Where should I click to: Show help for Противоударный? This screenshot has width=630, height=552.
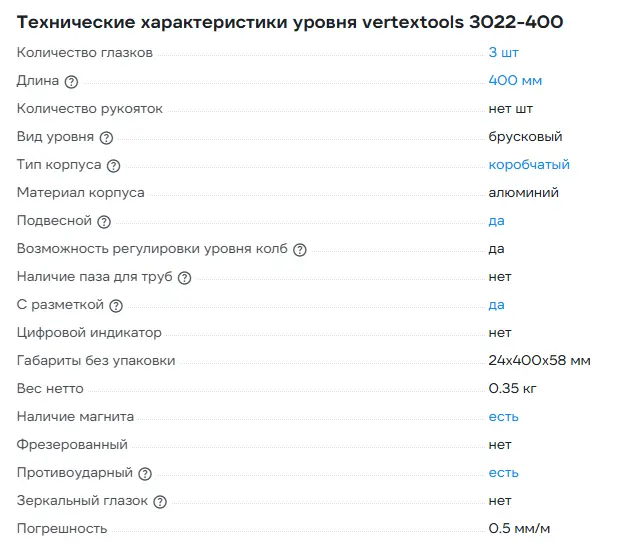[145, 473]
